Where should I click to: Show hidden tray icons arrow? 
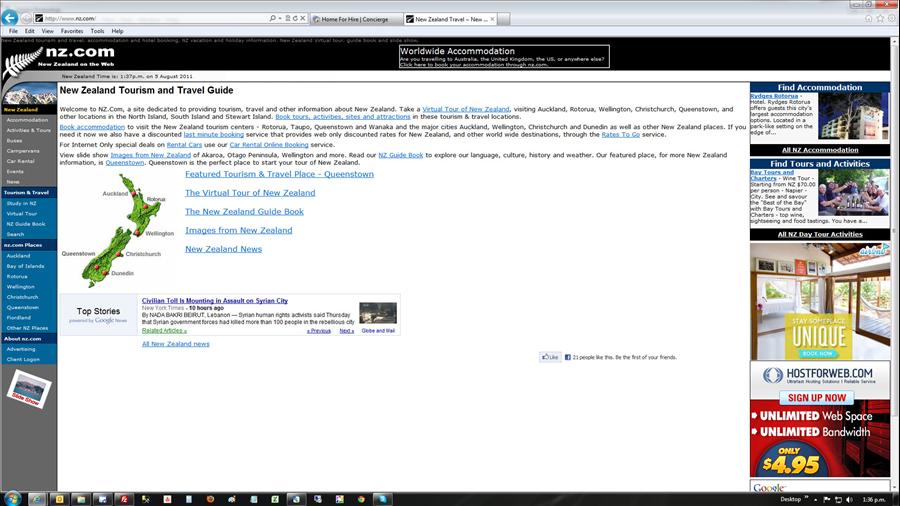[816, 500]
